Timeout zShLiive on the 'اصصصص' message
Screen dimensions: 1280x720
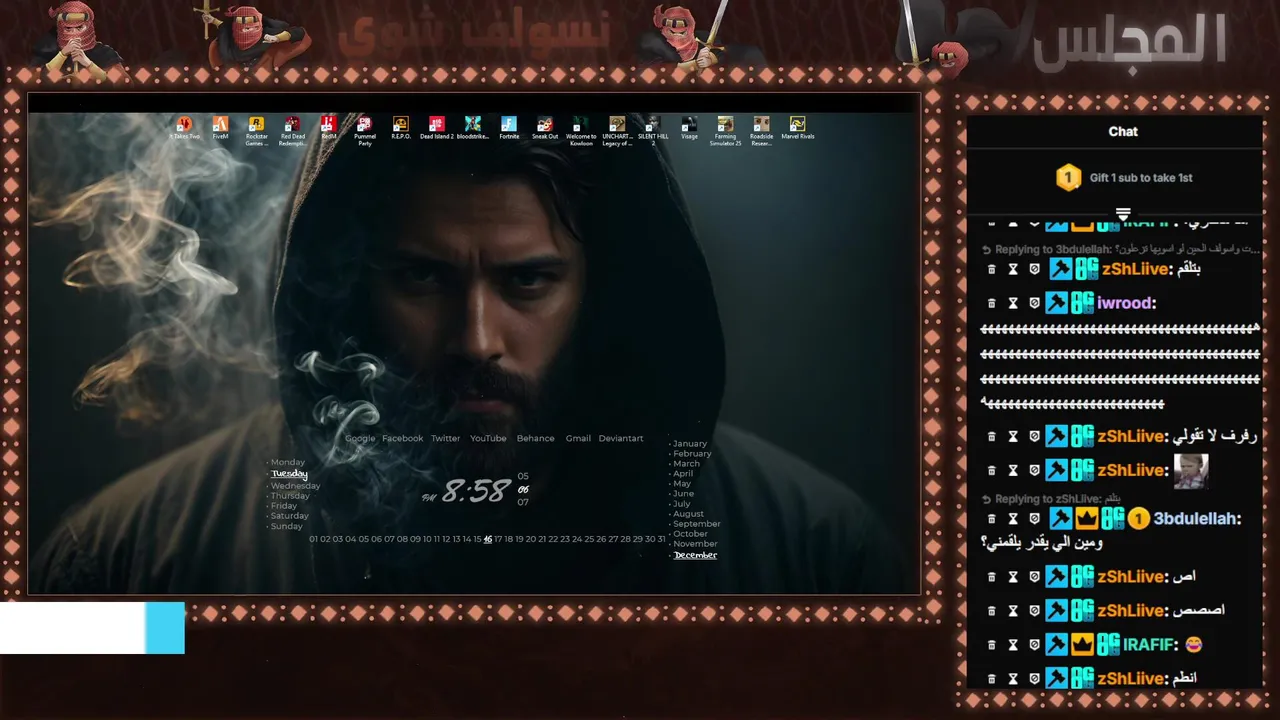[1013, 611]
